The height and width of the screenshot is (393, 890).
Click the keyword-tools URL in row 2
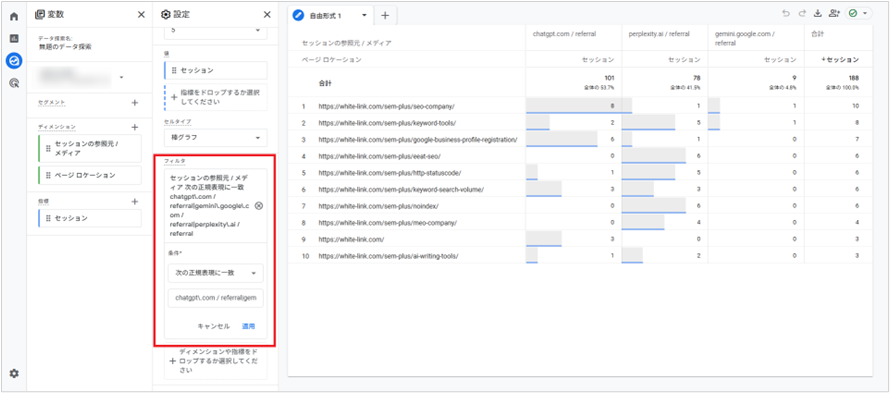coord(387,123)
